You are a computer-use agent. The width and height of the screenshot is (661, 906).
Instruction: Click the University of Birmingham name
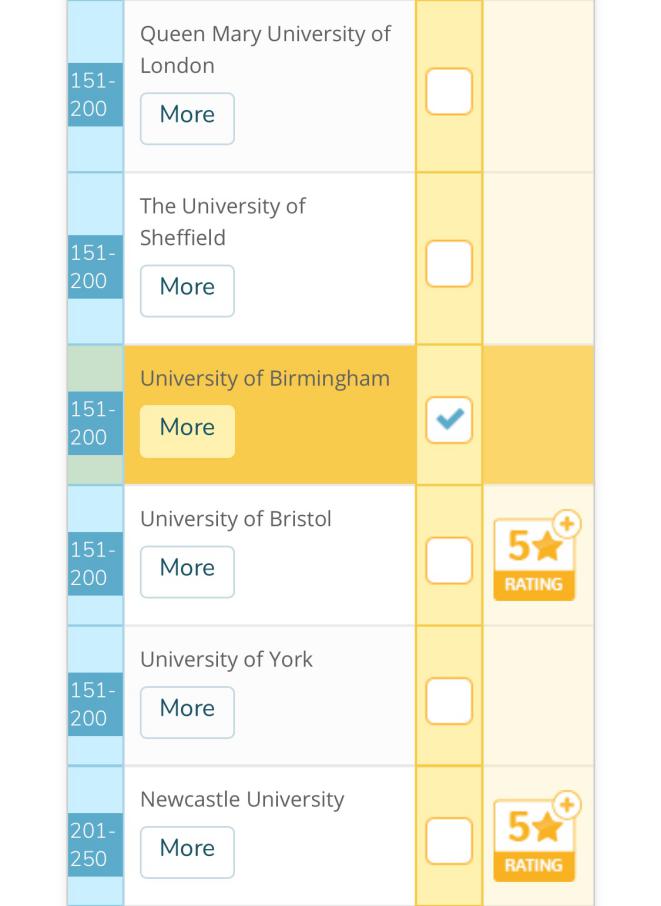coord(264,379)
